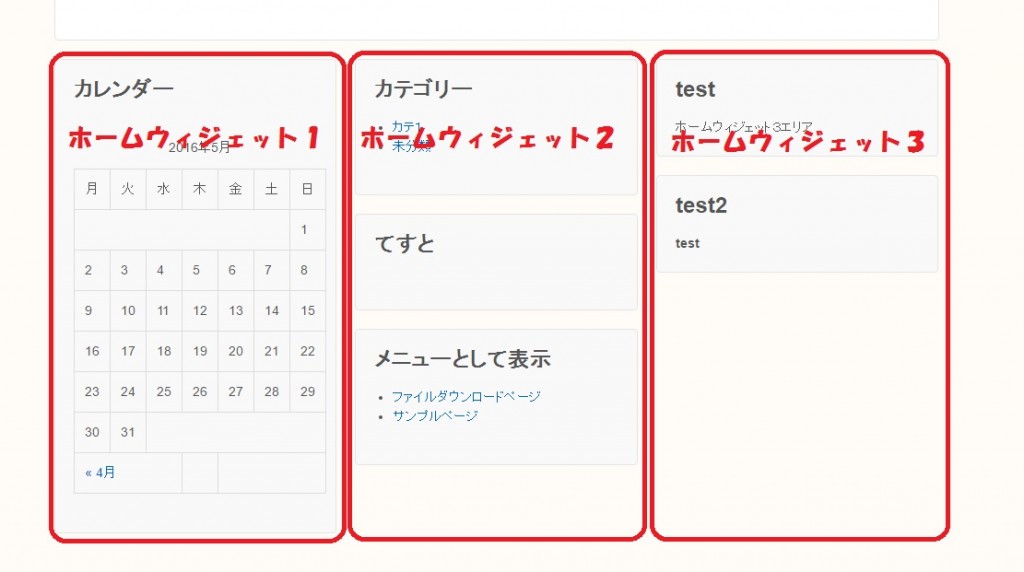The height and width of the screenshot is (572, 1024).
Task: Click the 月 weekday column header
Action: [x=92, y=188]
